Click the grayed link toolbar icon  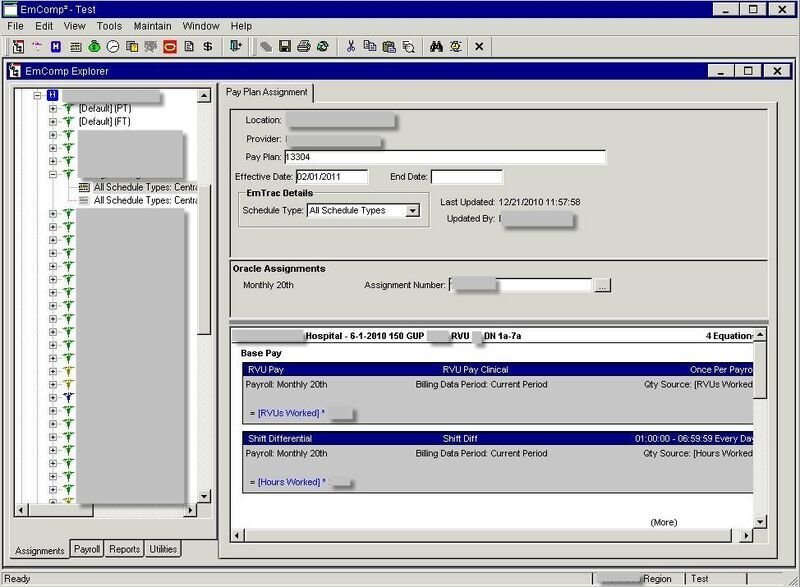266,47
